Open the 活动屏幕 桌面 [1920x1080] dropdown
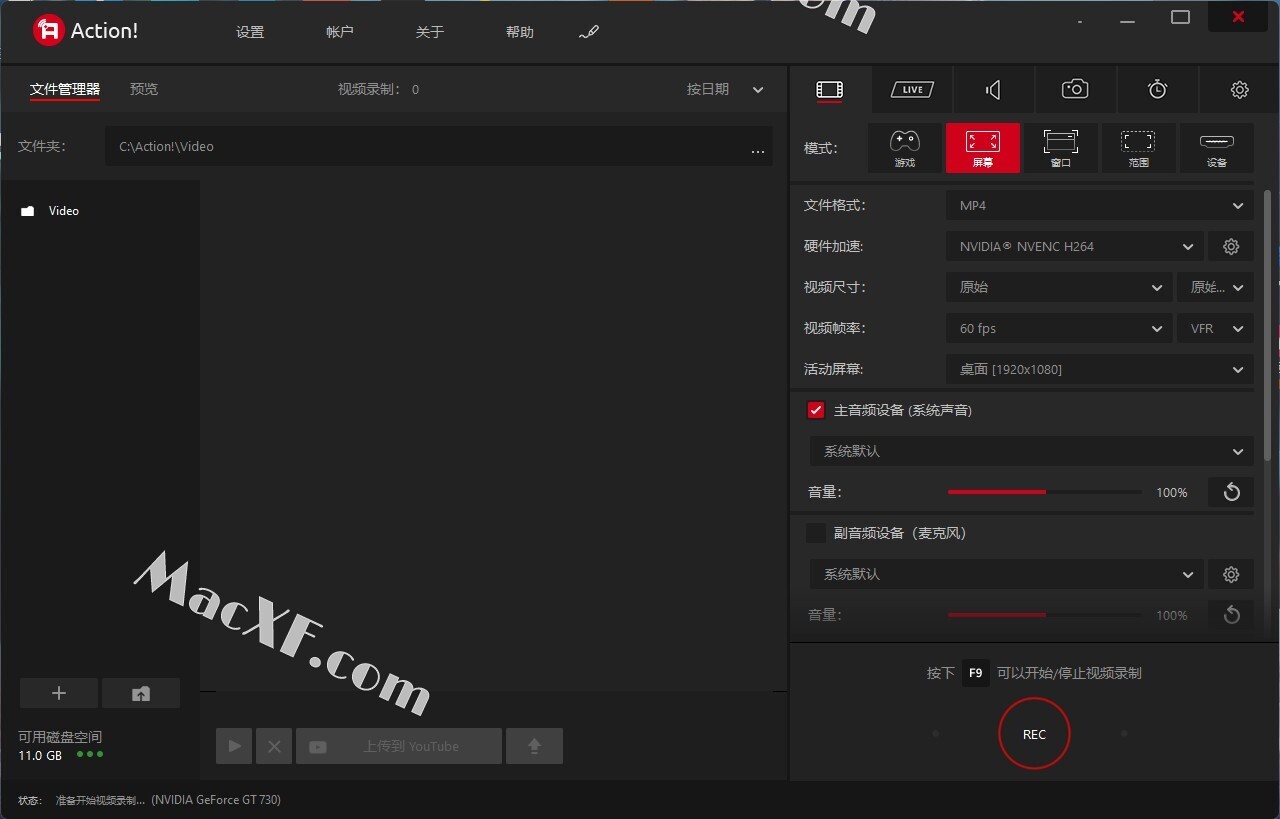The image size is (1280, 819). (x=1099, y=369)
